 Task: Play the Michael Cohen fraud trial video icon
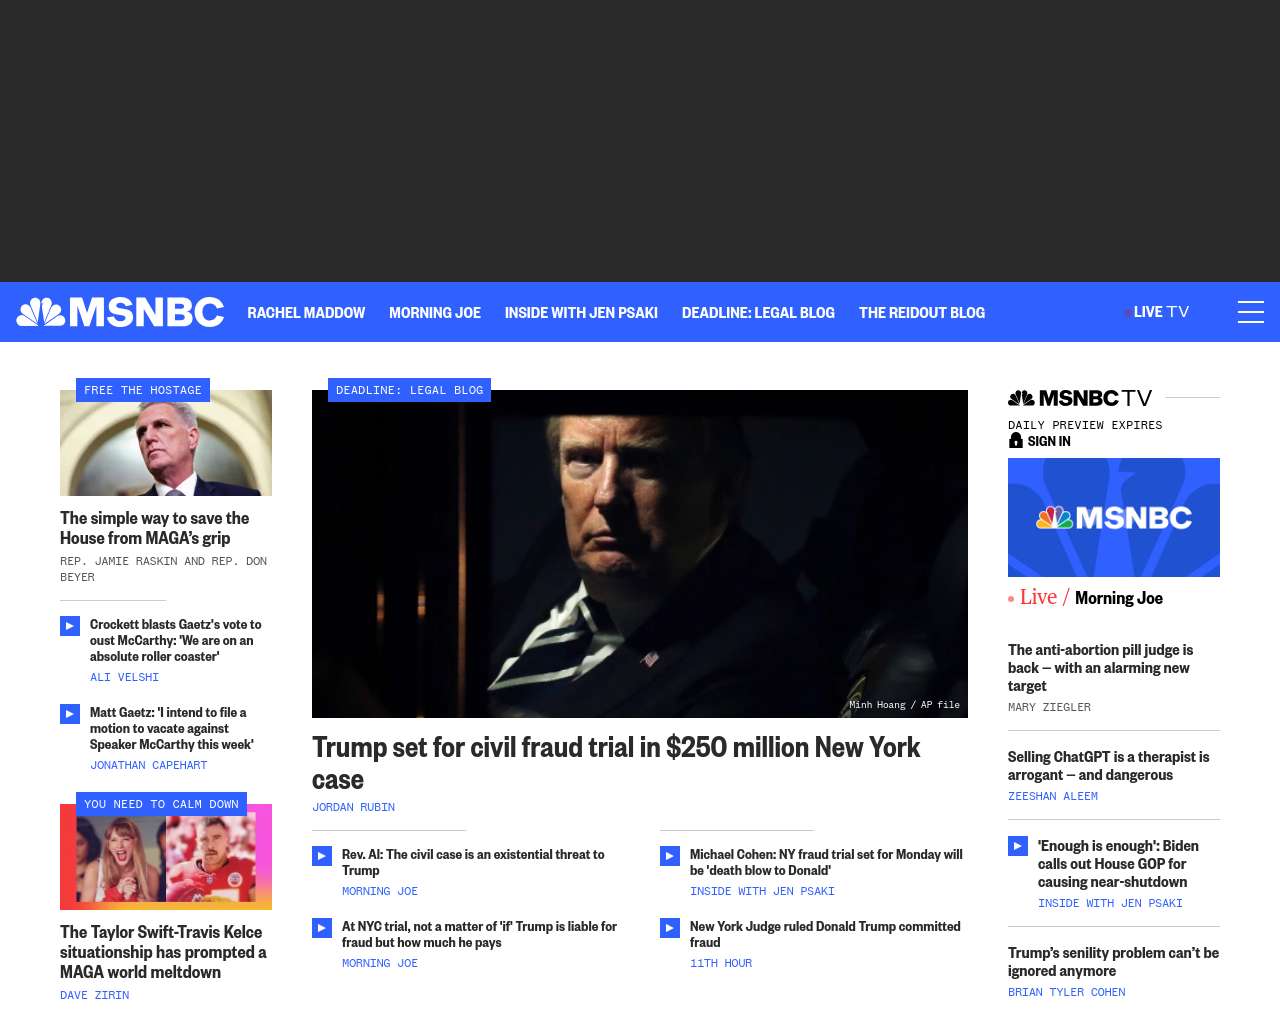(670, 856)
